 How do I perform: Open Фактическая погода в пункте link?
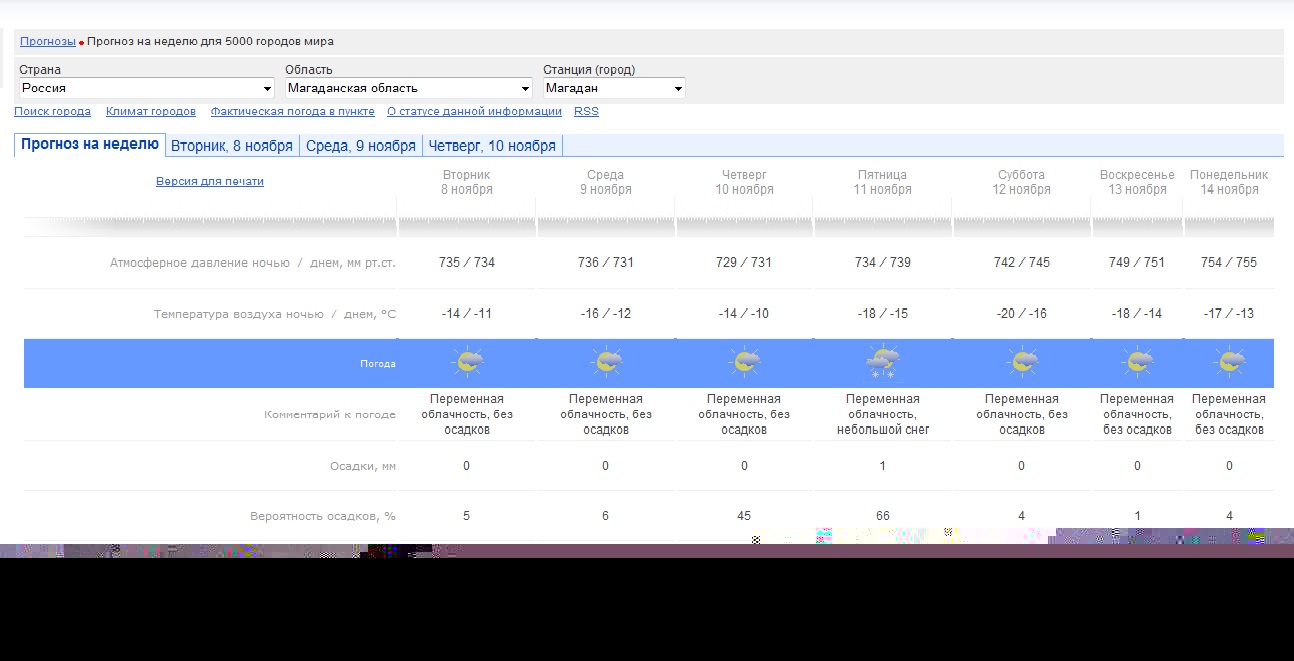tap(292, 111)
